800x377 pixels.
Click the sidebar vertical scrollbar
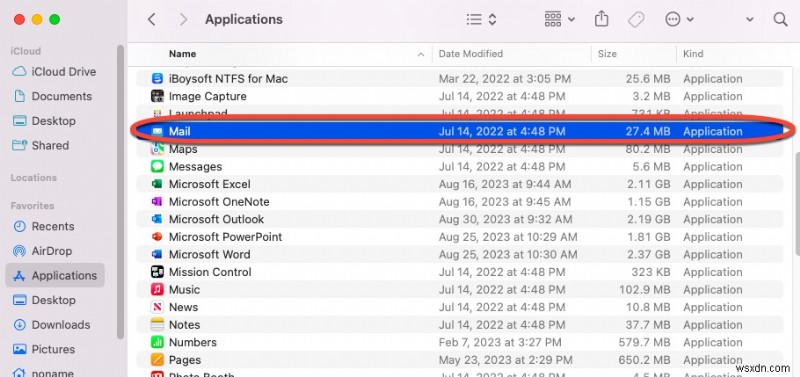coord(120,192)
